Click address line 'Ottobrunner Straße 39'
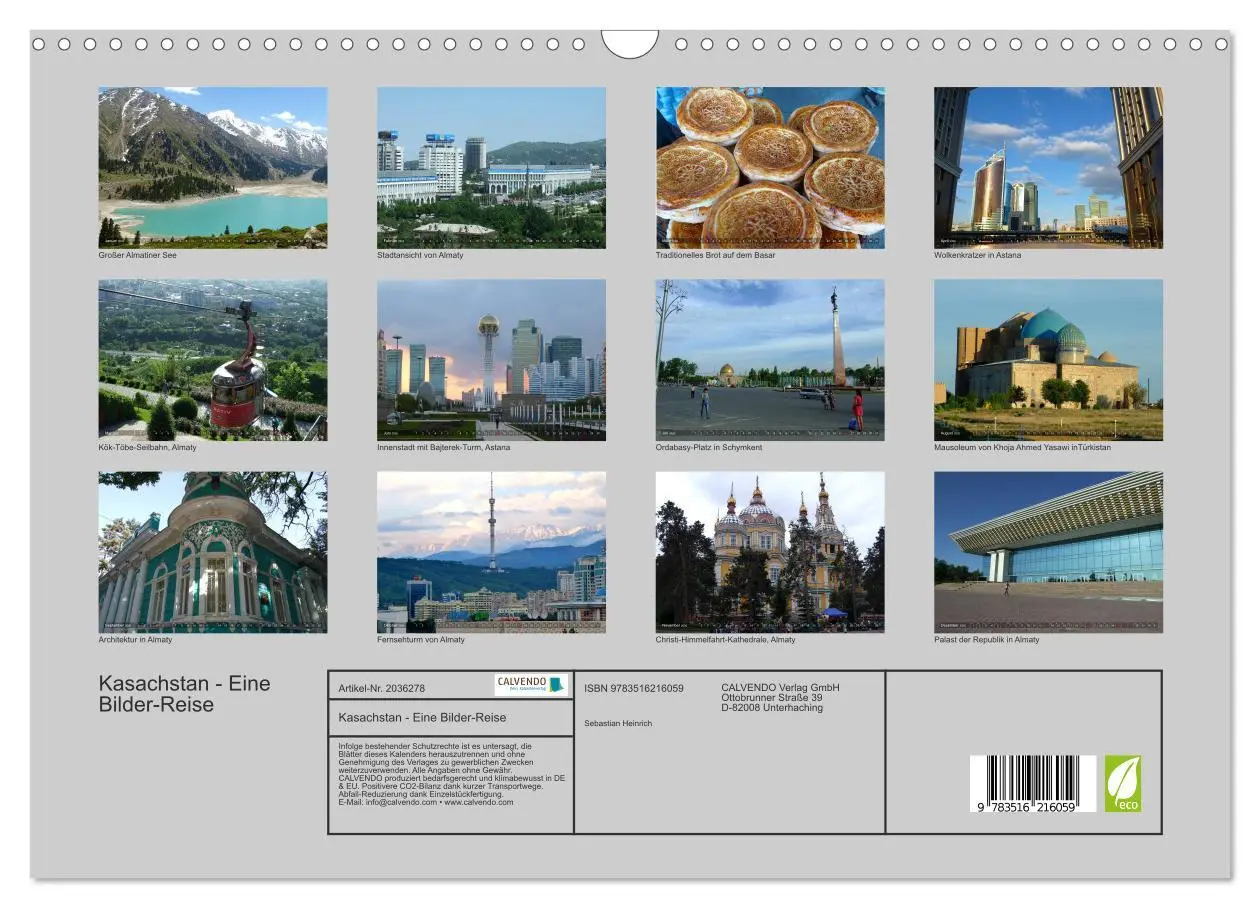Image resolution: width=1260 pixels, height=908 pixels. 772,697
